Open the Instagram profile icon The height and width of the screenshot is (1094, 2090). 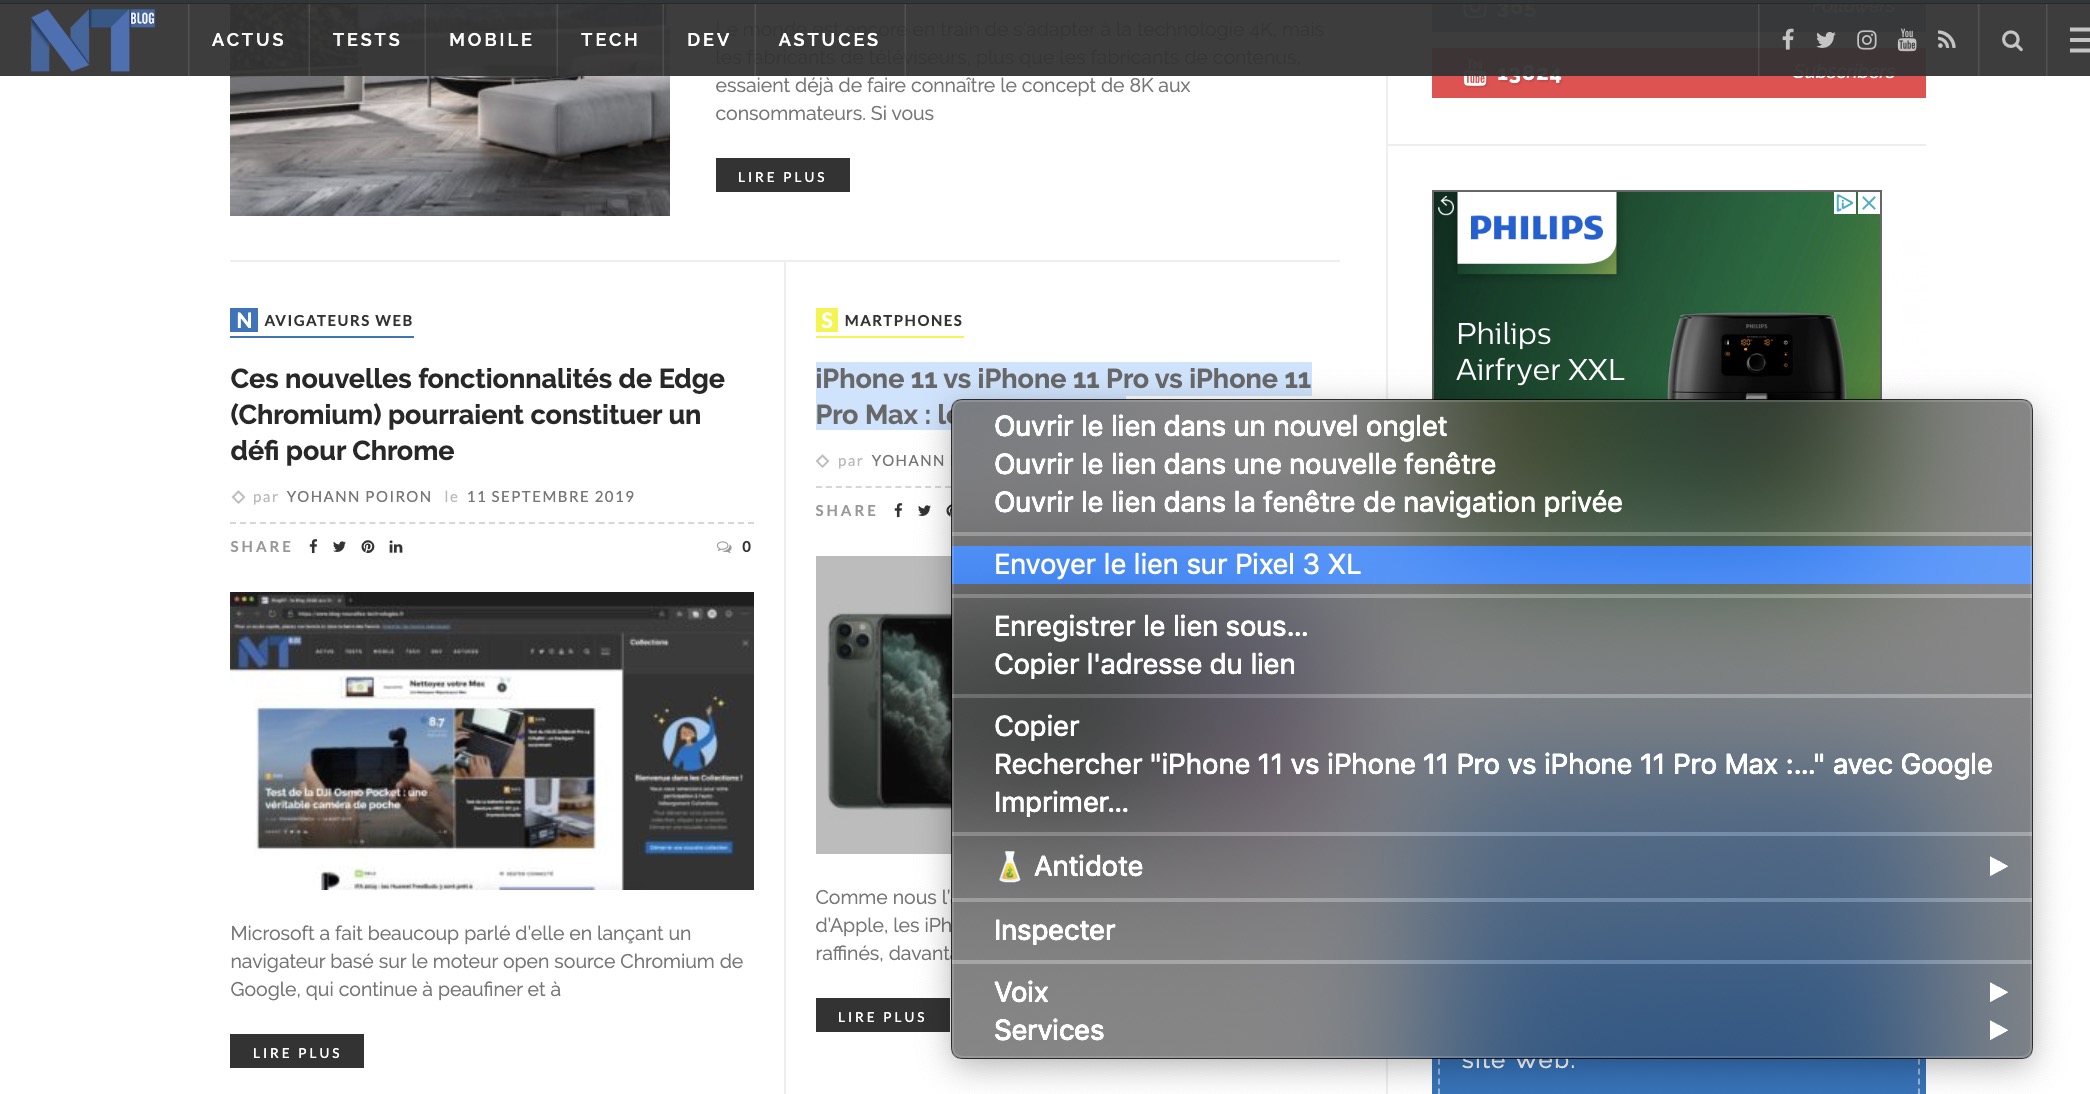(x=1866, y=40)
